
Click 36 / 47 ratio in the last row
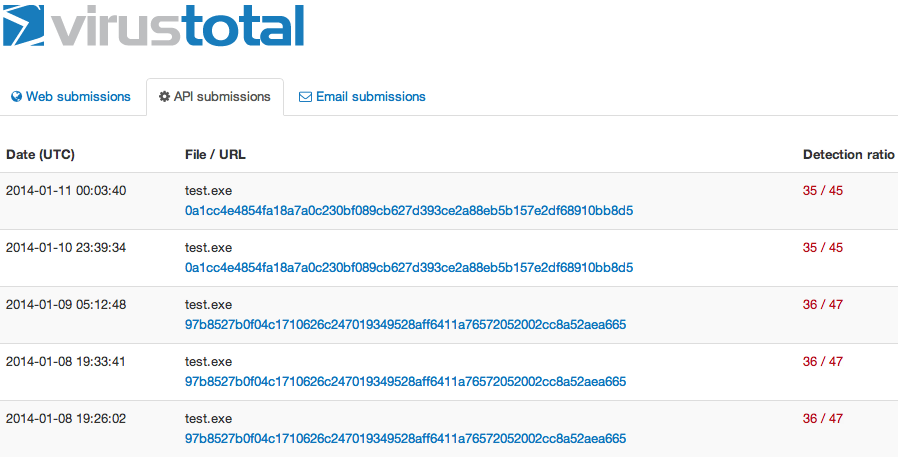pyautogui.click(x=823, y=418)
